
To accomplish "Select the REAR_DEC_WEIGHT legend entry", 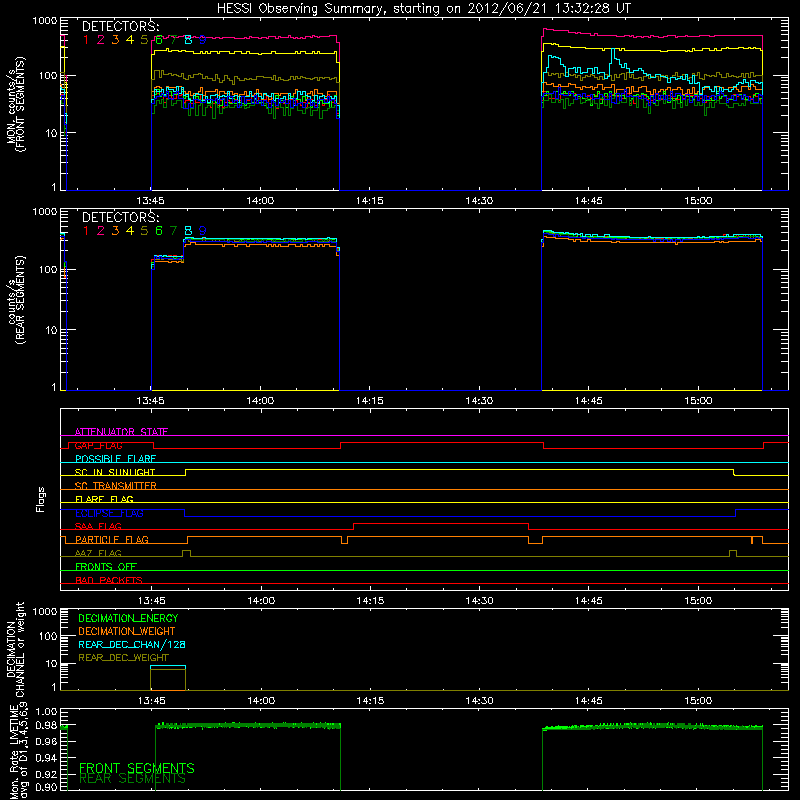I will pyautogui.click(x=123, y=658).
